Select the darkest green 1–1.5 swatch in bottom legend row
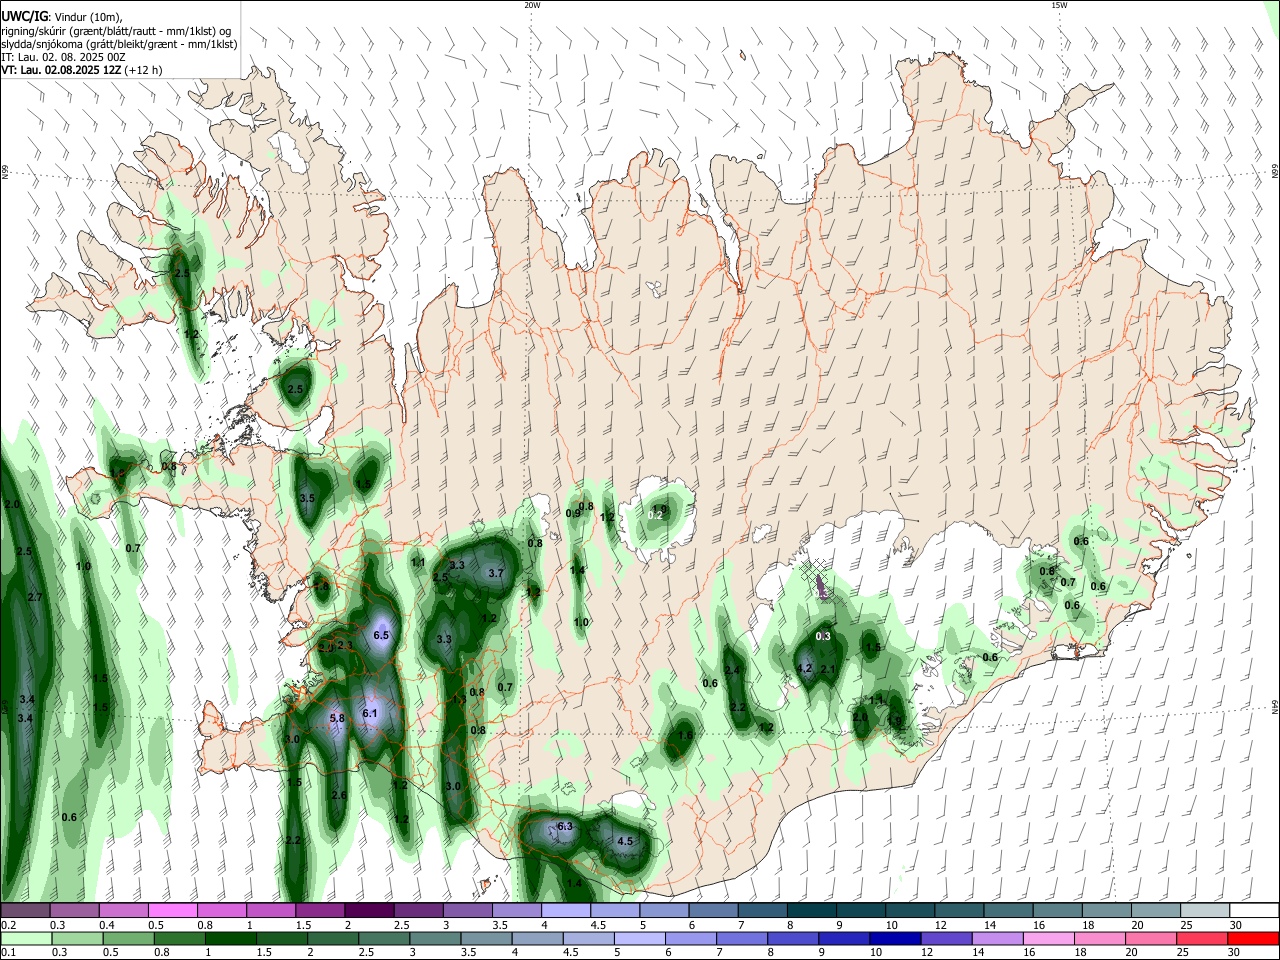Screen dimensions: 1280x960 pyautogui.click(x=231, y=938)
